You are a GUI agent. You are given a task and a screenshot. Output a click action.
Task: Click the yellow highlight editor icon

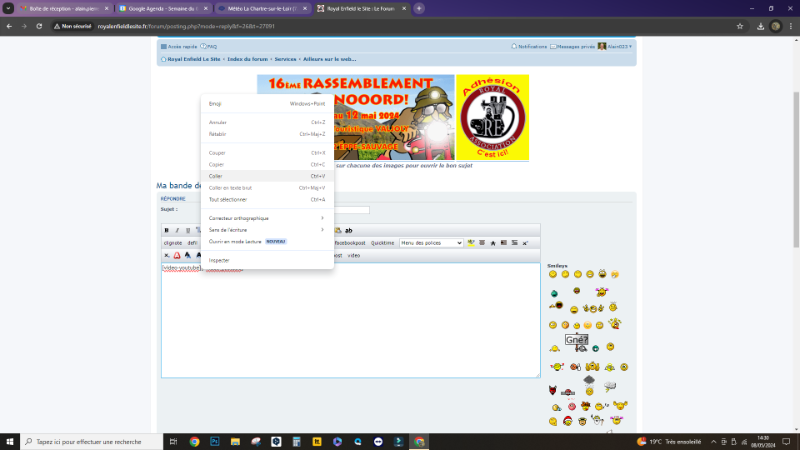(471, 243)
